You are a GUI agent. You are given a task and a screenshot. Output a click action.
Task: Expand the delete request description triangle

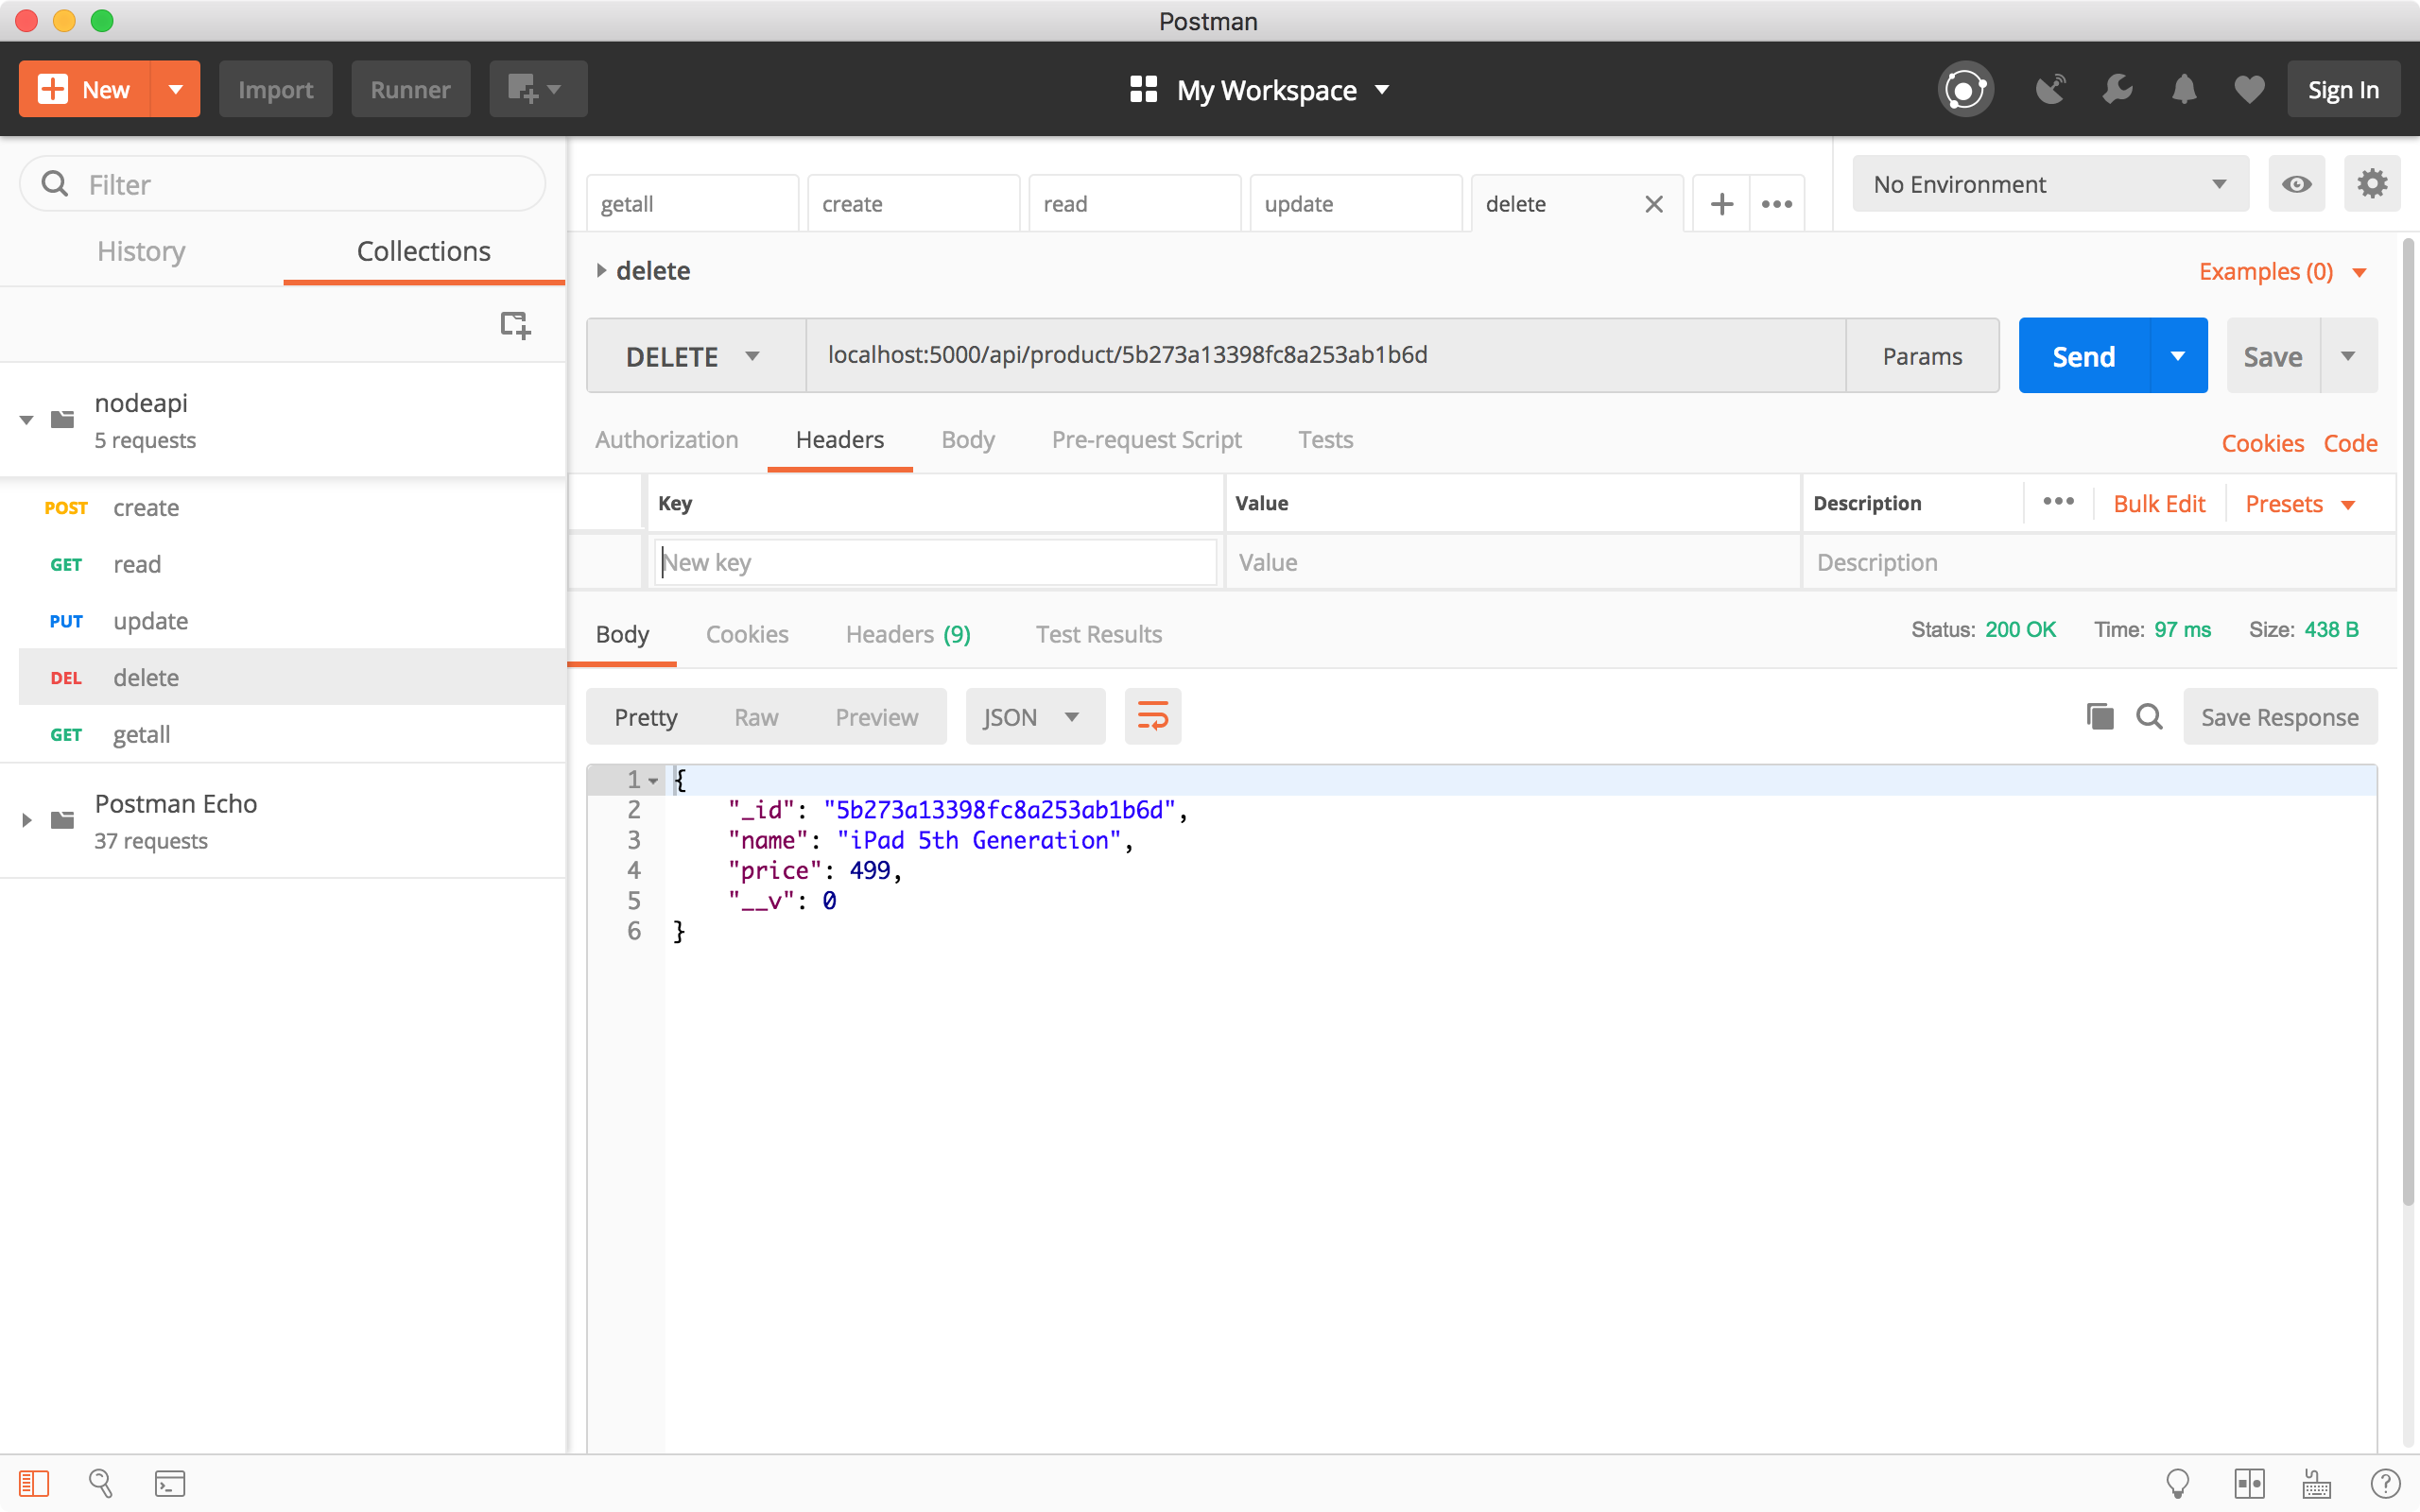[x=601, y=270]
